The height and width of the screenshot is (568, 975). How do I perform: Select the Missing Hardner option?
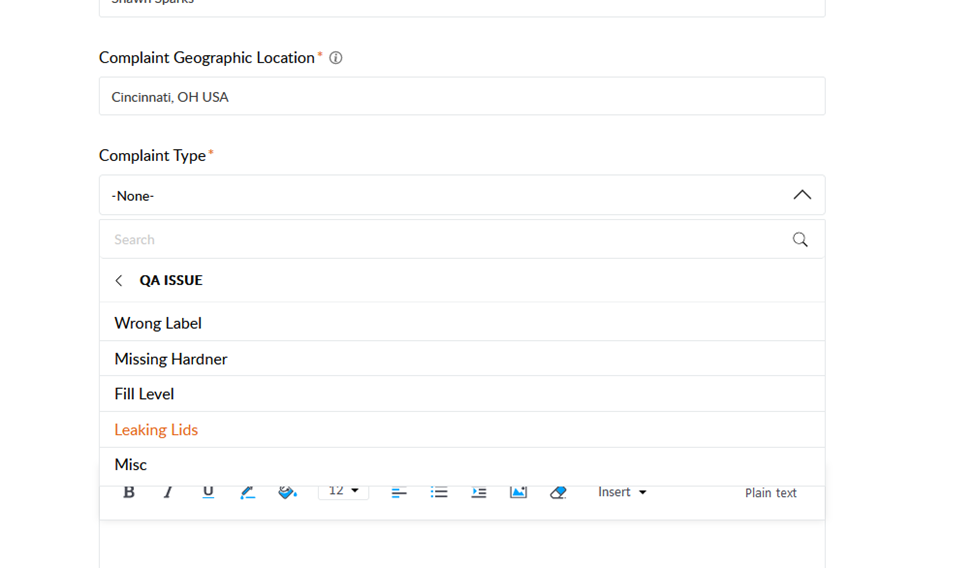171,359
